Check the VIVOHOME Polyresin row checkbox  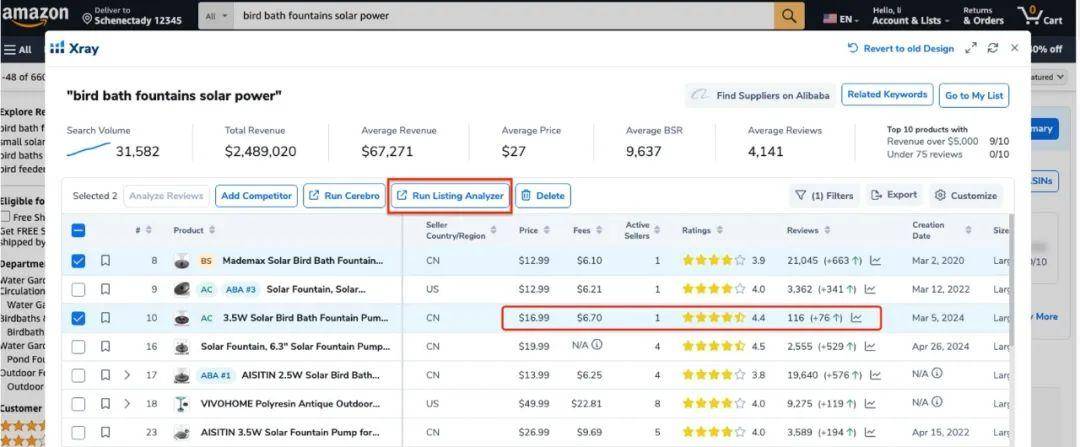(x=79, y=404)
